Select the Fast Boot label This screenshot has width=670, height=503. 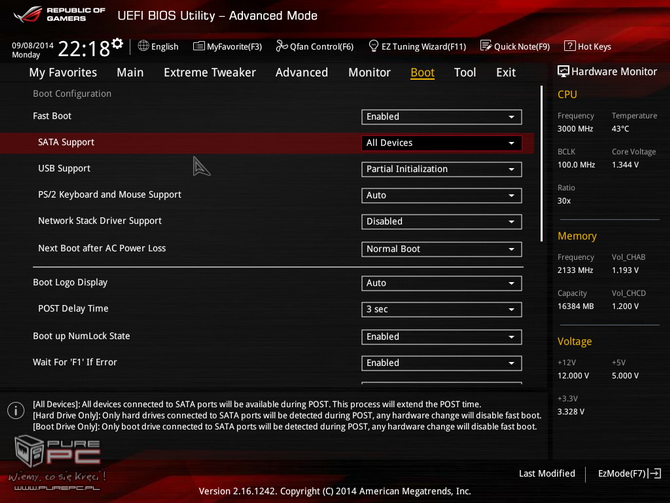52,116
